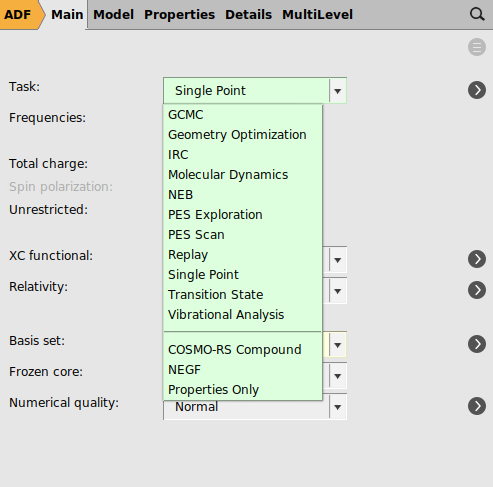493x487 pixels.
Task: Select GCMC from the task list
Action: click(243, 115)
